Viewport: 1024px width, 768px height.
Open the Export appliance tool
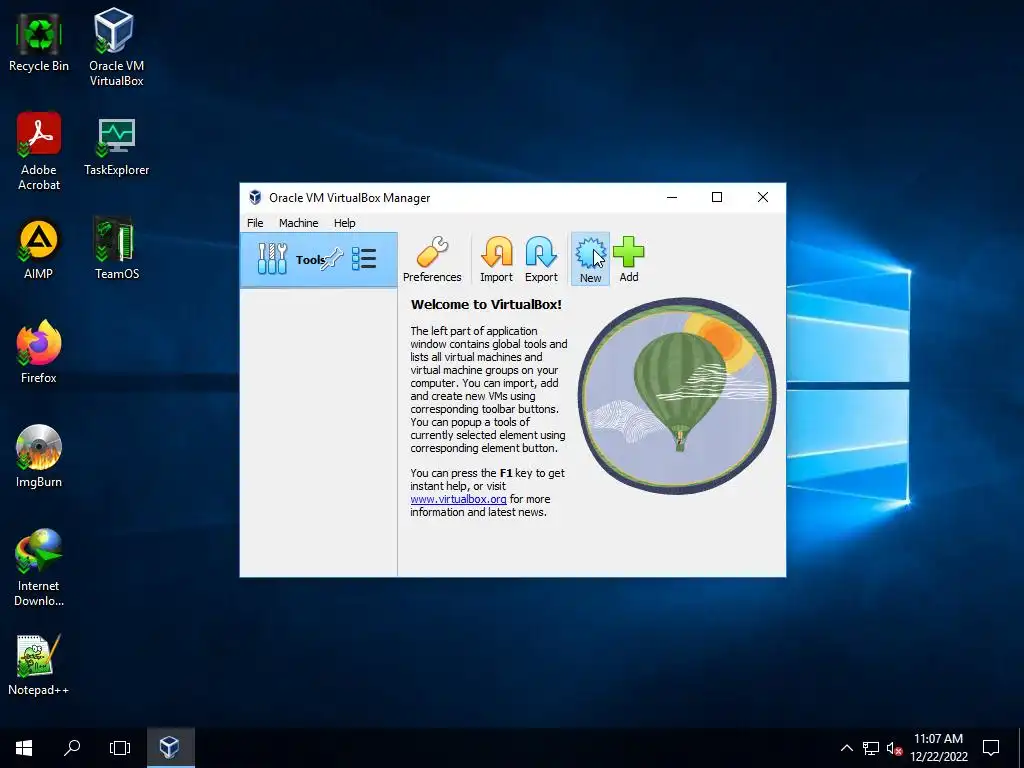[x=541, y=259]
